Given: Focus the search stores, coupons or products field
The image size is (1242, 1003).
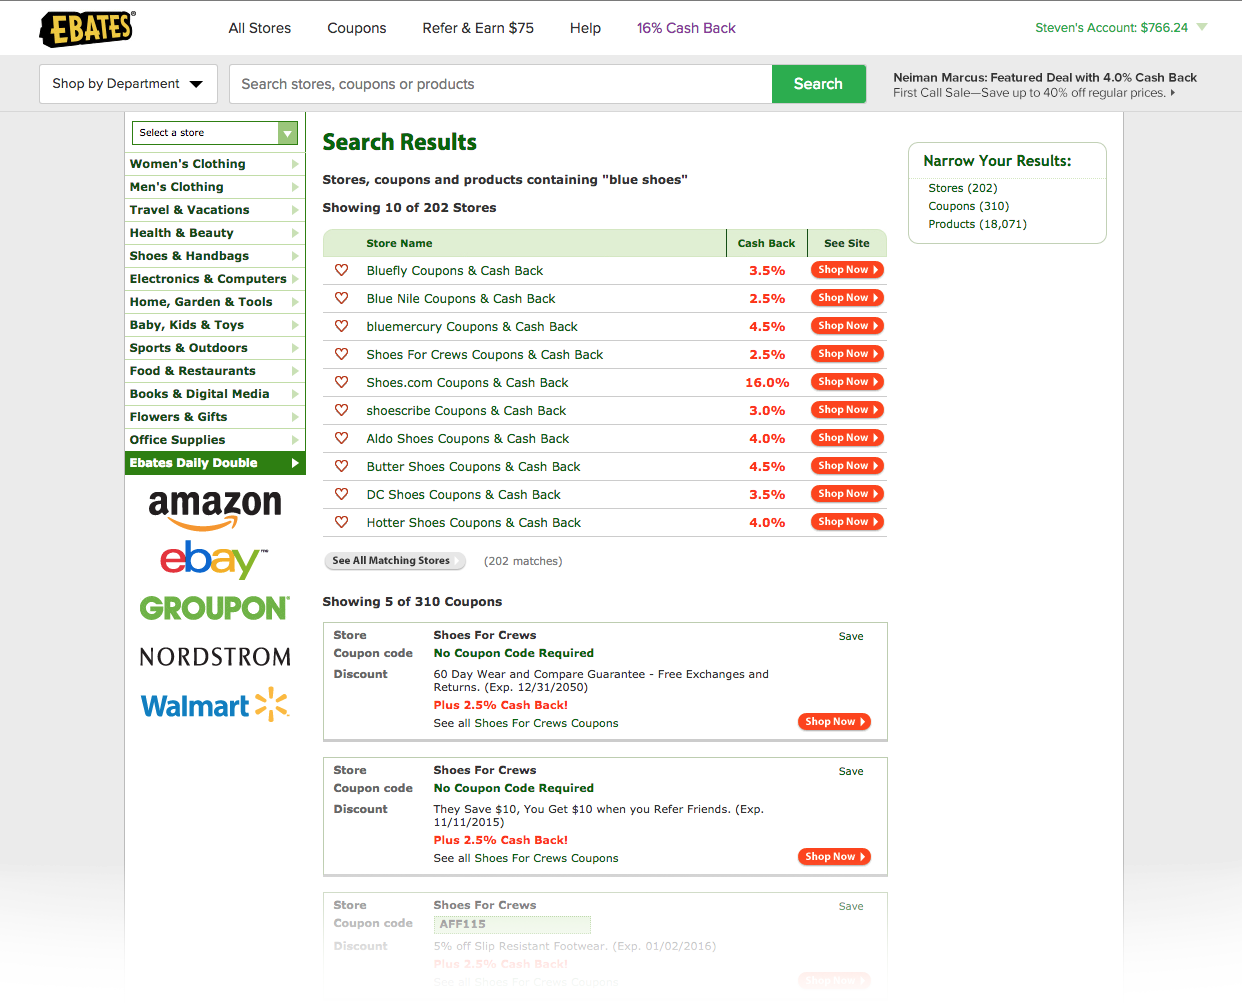Looking at the screenshot, I should 501,84.
